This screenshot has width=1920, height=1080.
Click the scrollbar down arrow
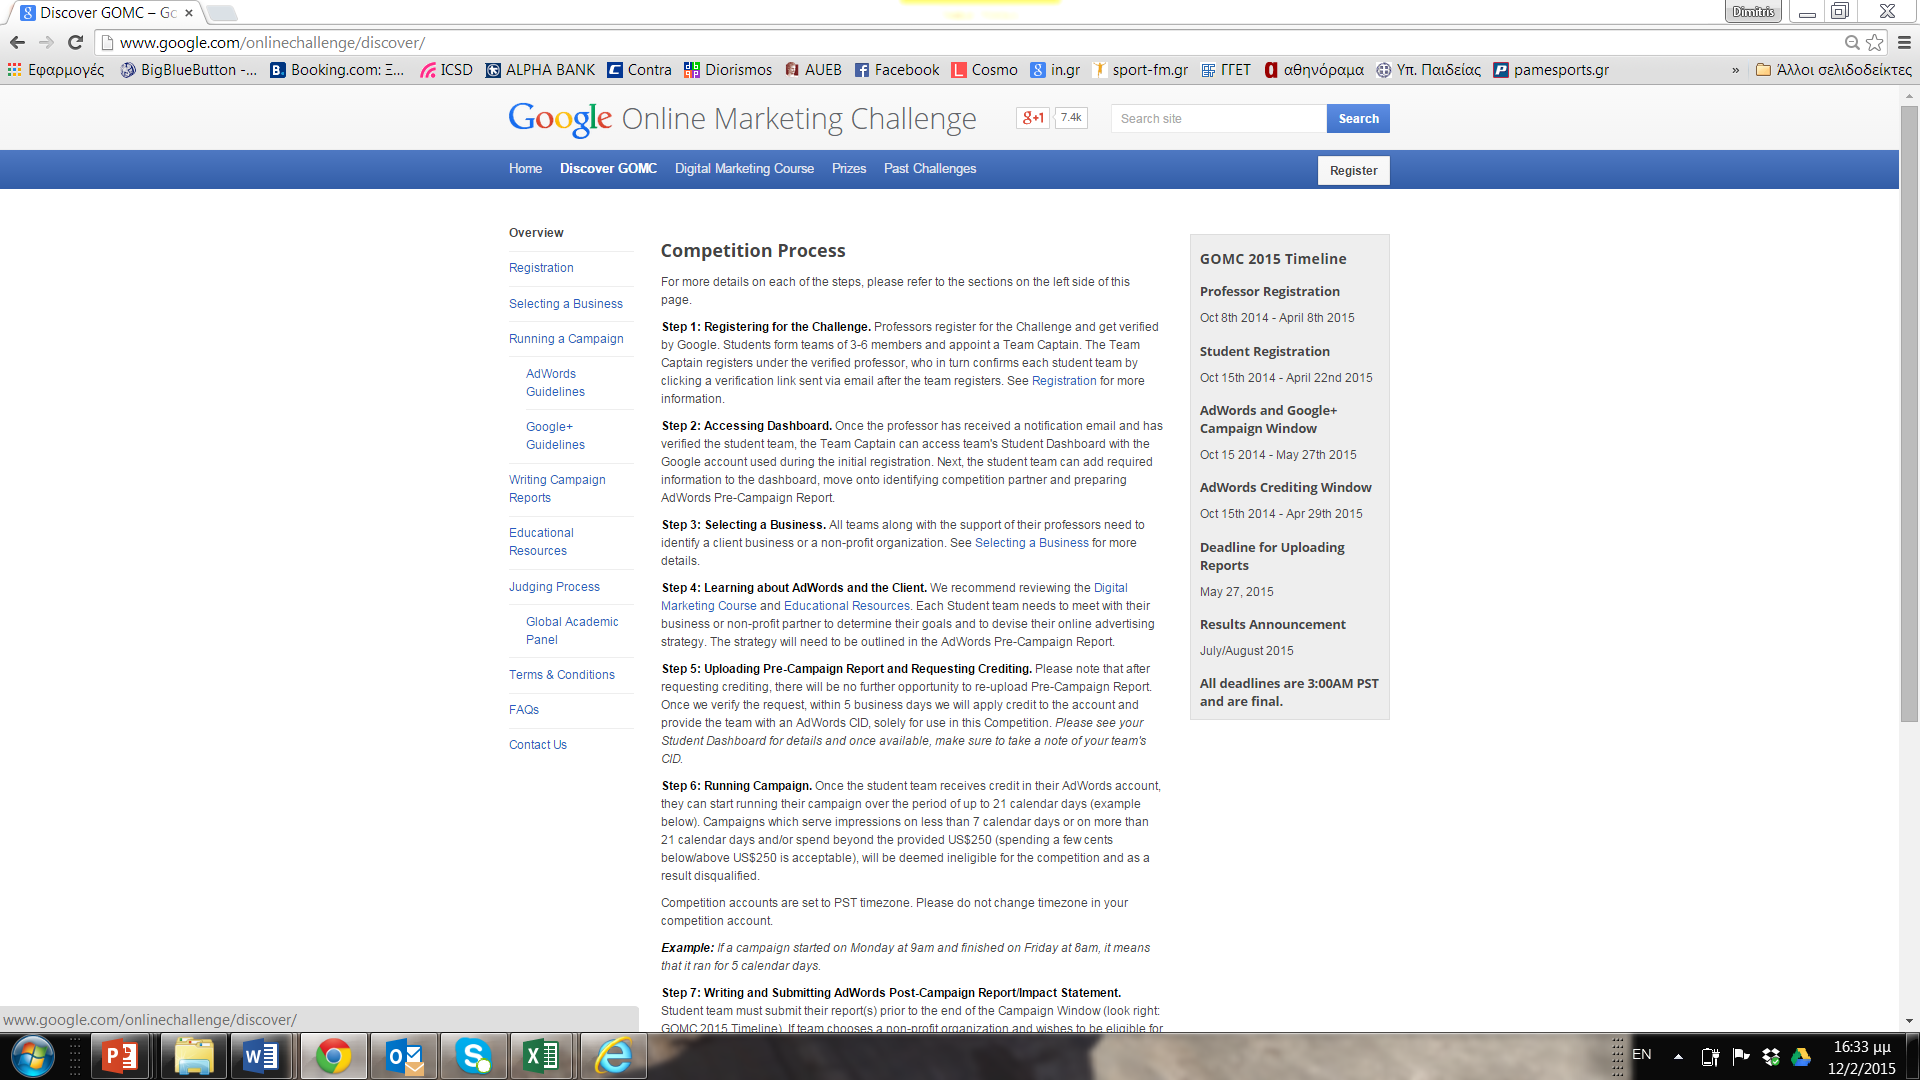(x=1909, y=1021)
